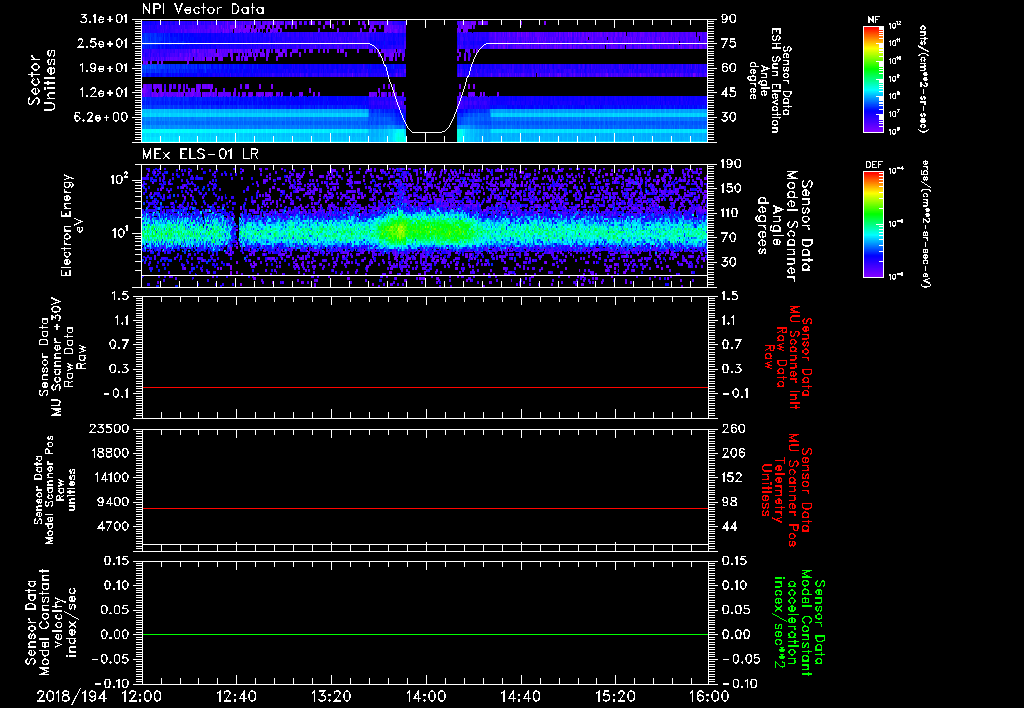Click the green zero line in velocity panel

425,634
